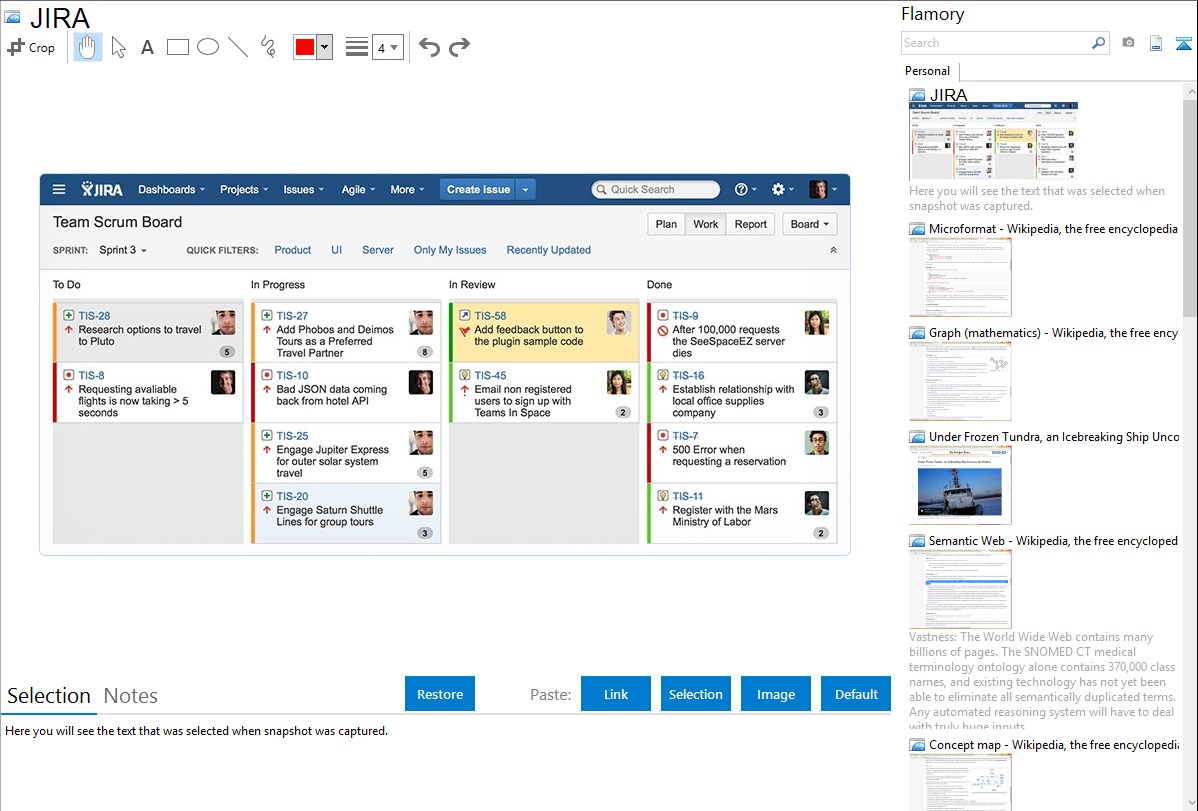Open the Sprint 3 selector

[x=123, y=250]
